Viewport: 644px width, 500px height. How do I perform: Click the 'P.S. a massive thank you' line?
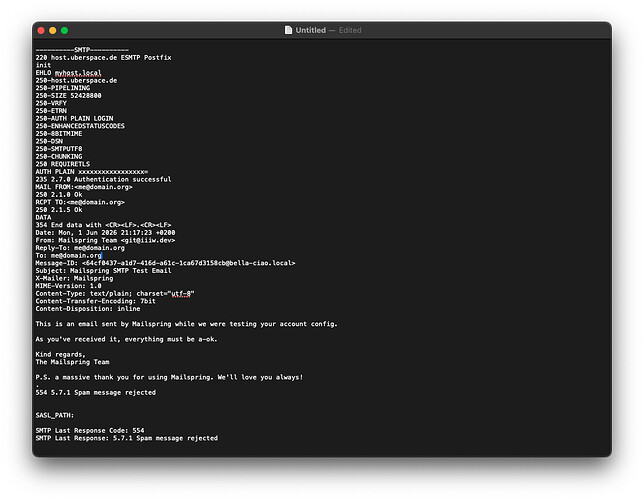tap(169, 377)
